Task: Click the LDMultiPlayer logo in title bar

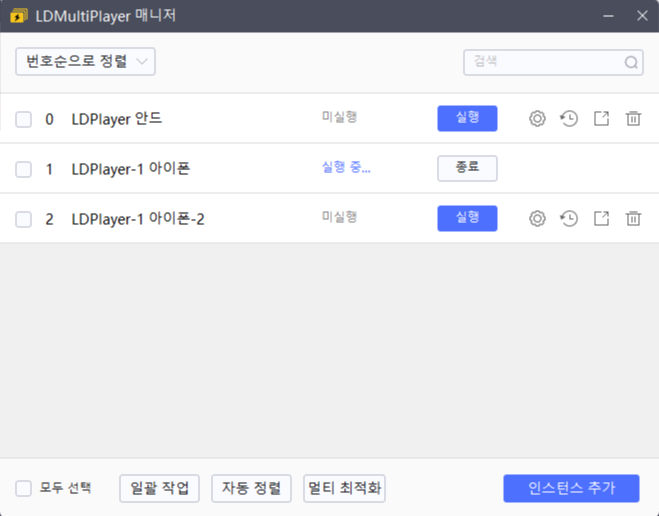Action: pos(19,16)
